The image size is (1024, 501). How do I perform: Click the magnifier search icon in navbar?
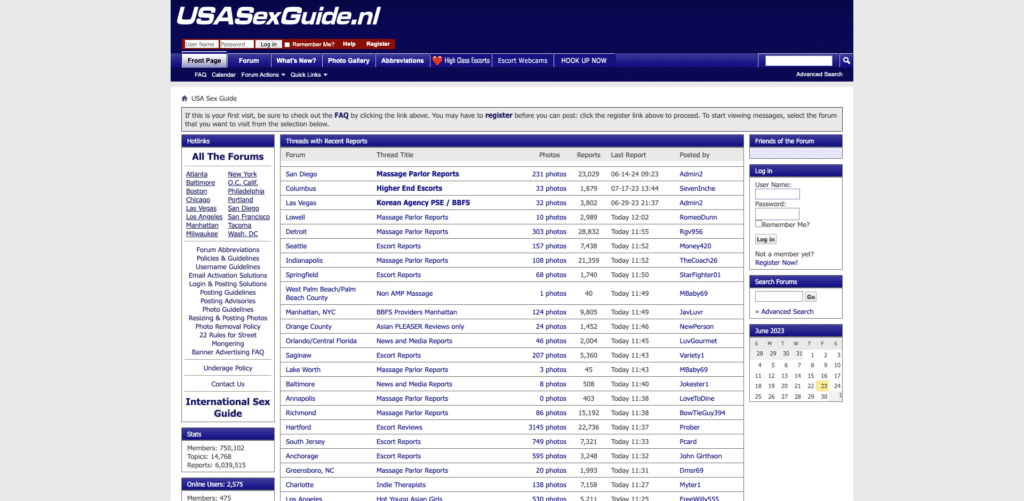[846, 61]
